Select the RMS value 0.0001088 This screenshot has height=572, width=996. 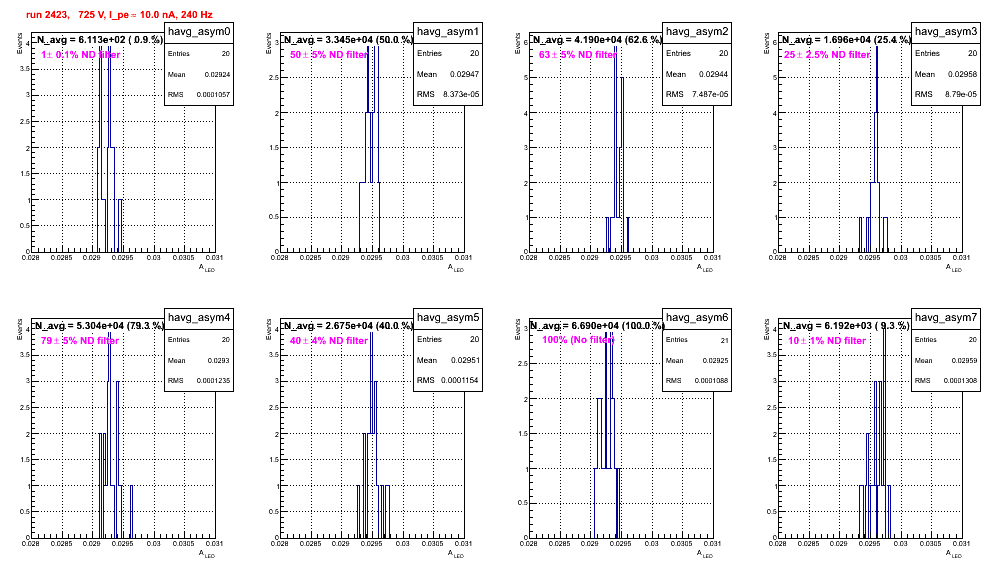(711, 381)
